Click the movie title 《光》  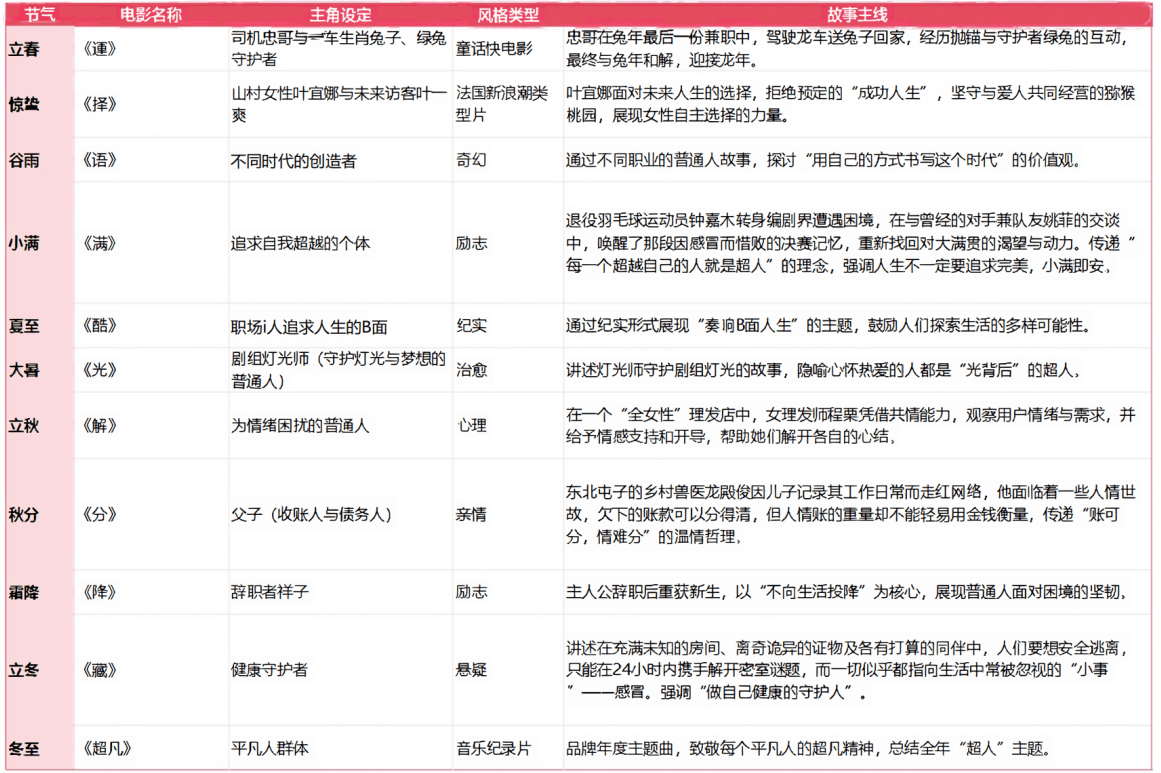99,369
